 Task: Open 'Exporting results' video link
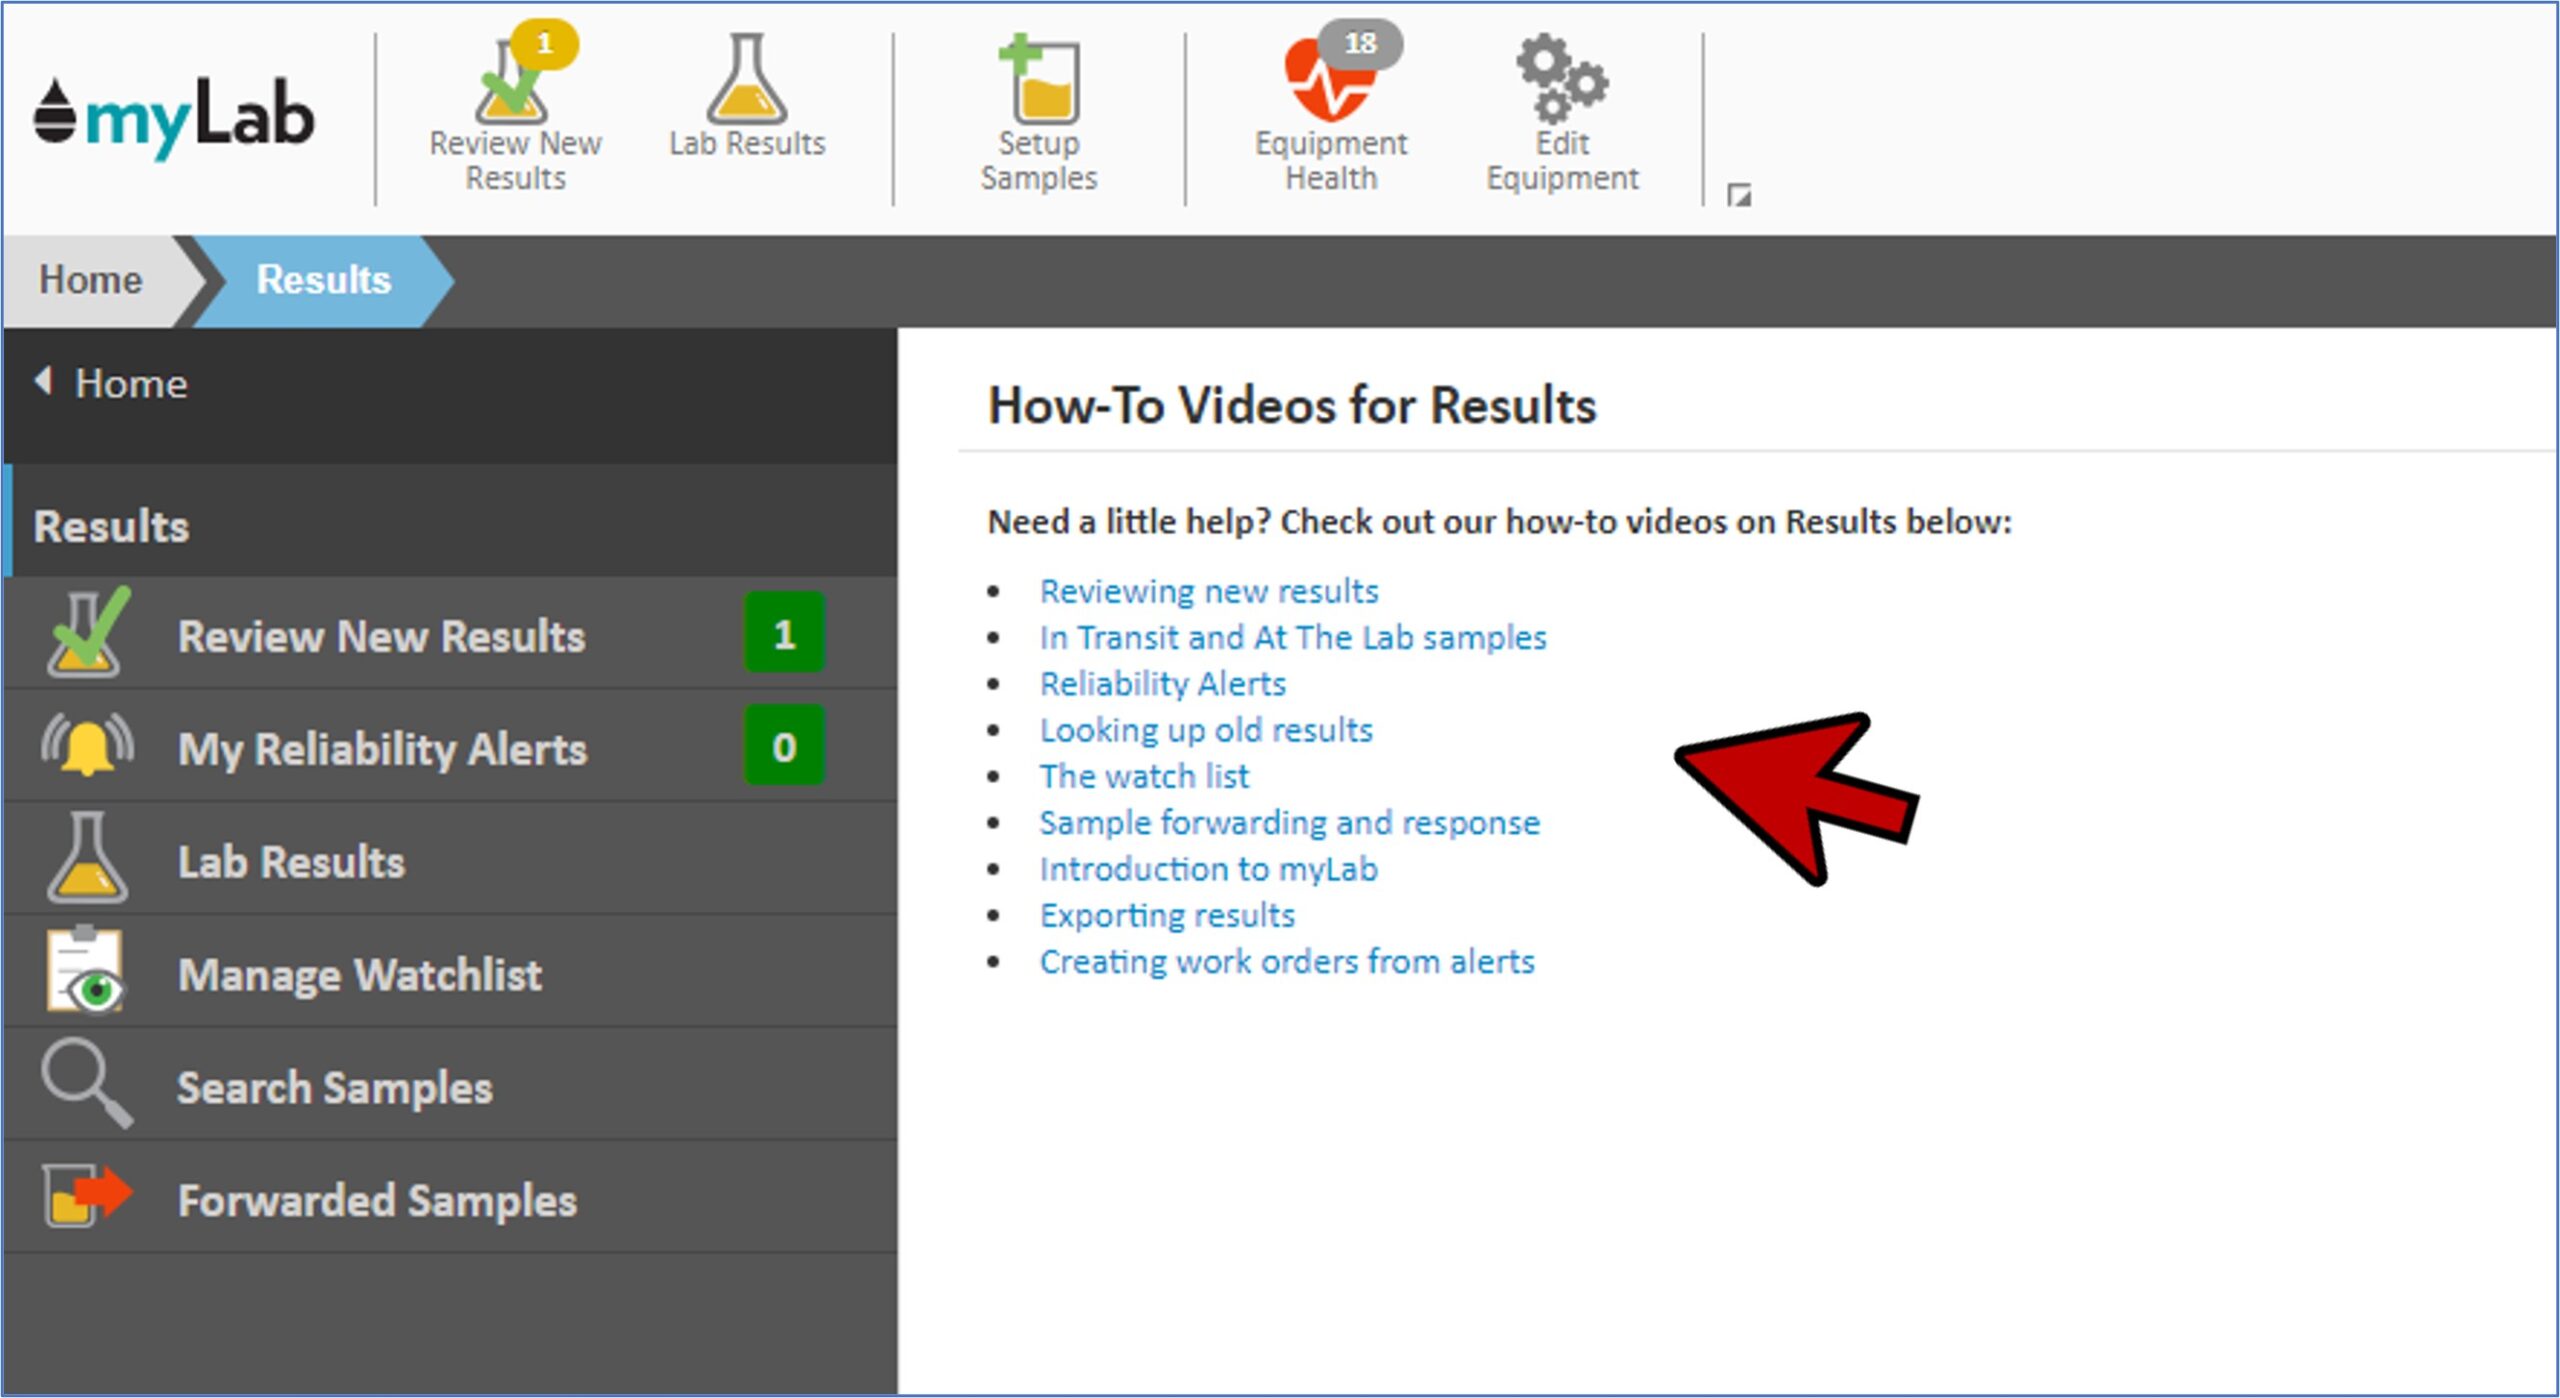point(1167,915)
